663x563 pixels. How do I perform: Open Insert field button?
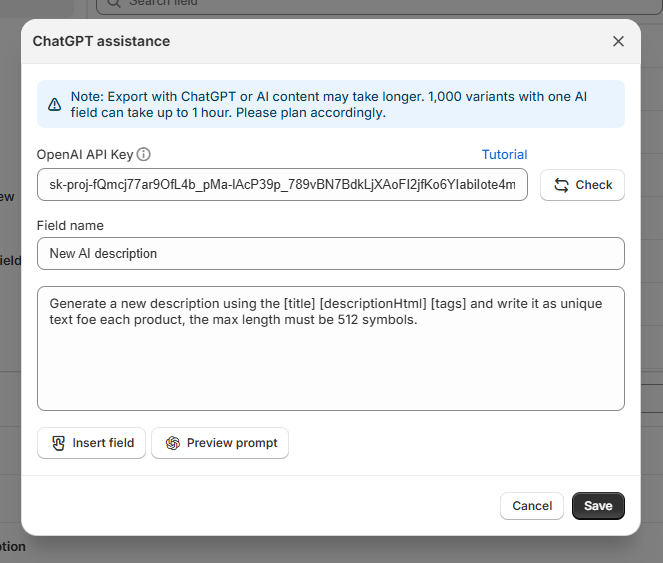pos(91,443)
